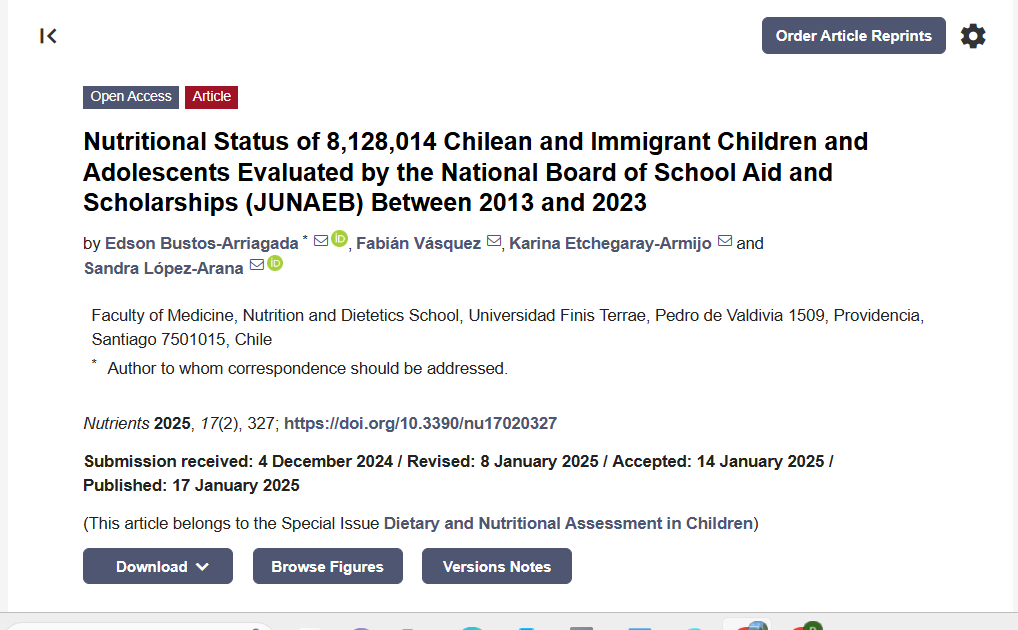
Task: Open the Dietary and Nutritional Assessment in Children link
Action: (568, 523)
